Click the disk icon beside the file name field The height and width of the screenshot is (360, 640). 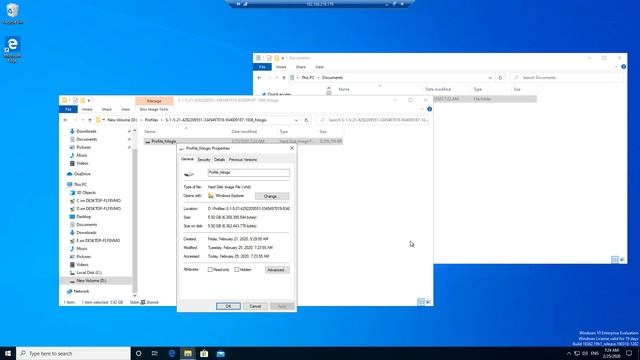tap(189, 174)
